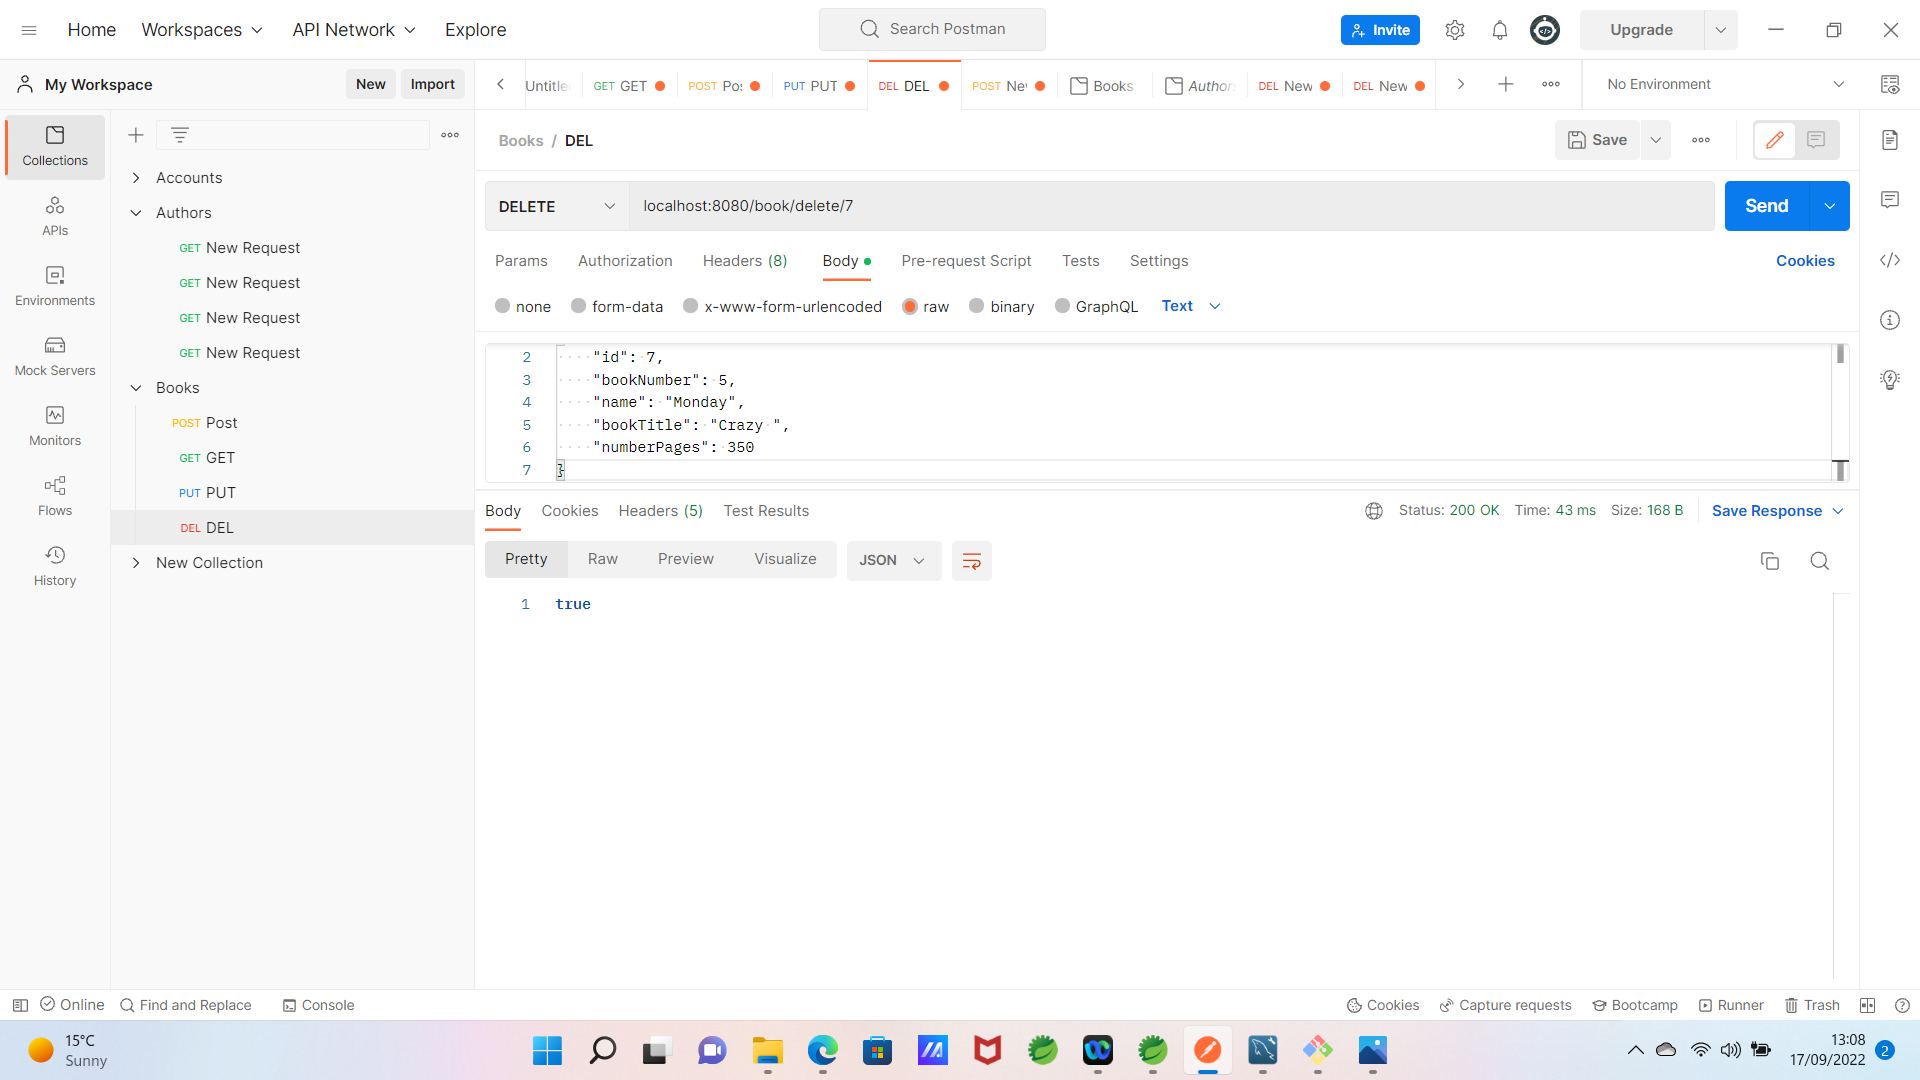The width and height of the screenshot is (1920, 1080).
Task: Open the Cookies link beside request tabs
Action: (1805, 261)
